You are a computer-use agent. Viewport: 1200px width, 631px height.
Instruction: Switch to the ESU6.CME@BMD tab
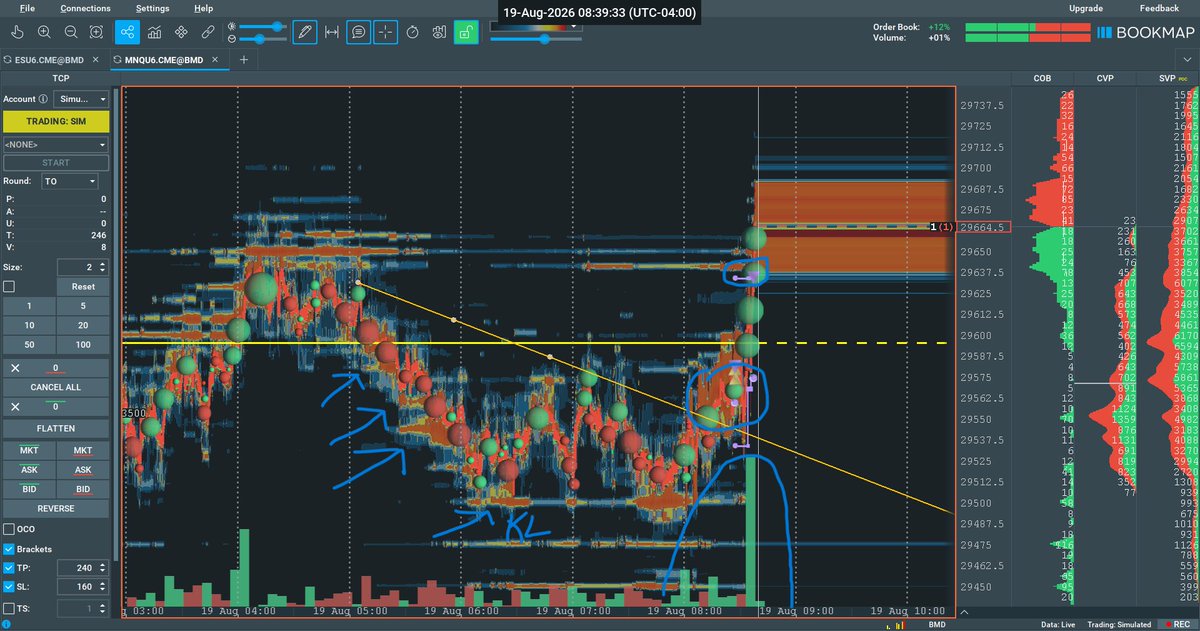tap(50, 60)
